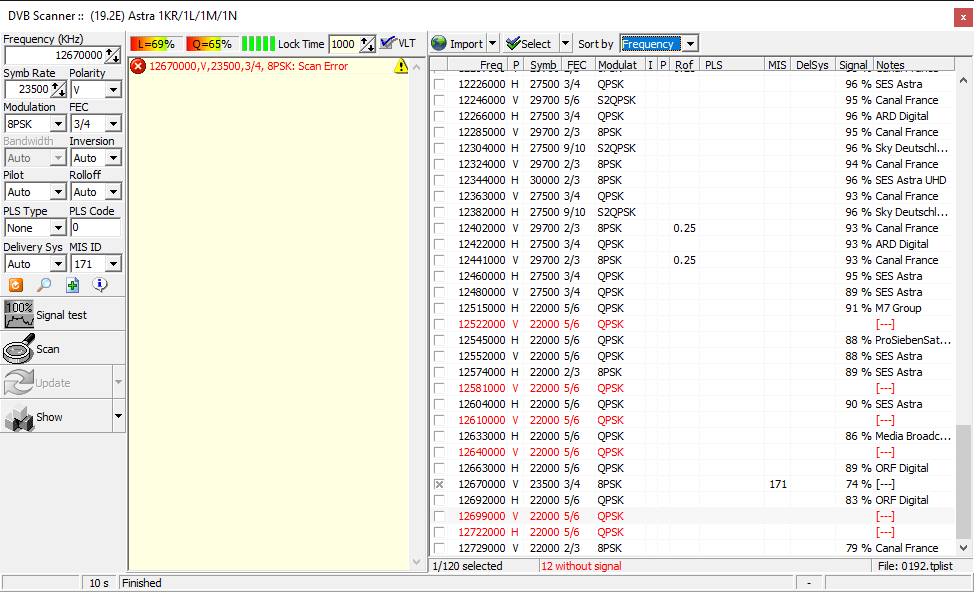Select the 12604000 H SES Astra row
This screenshot has width=974, height=592.
point(693,404)
